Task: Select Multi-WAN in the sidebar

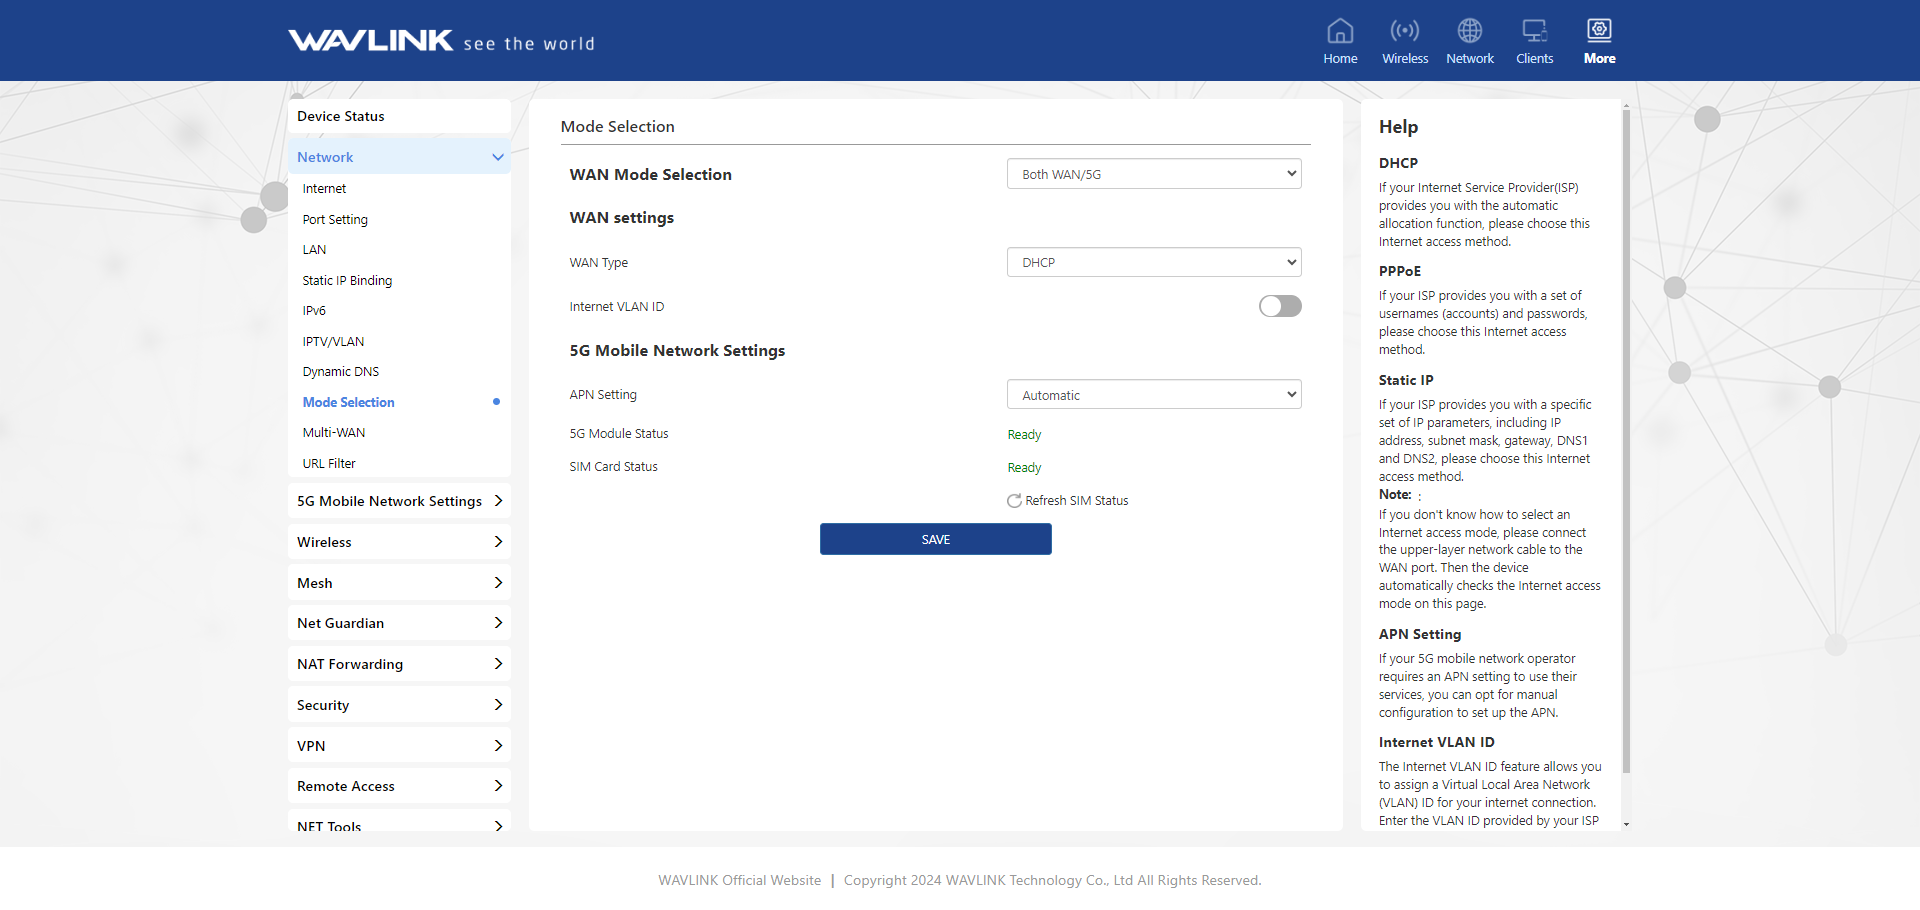Action: pos(334,433)
